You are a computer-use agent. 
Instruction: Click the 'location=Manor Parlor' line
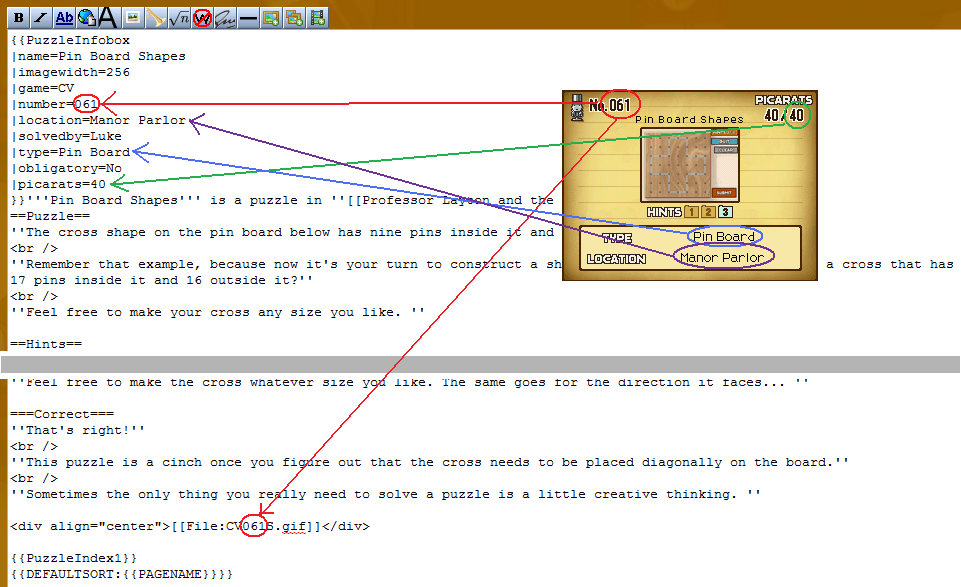click(98, 120)
